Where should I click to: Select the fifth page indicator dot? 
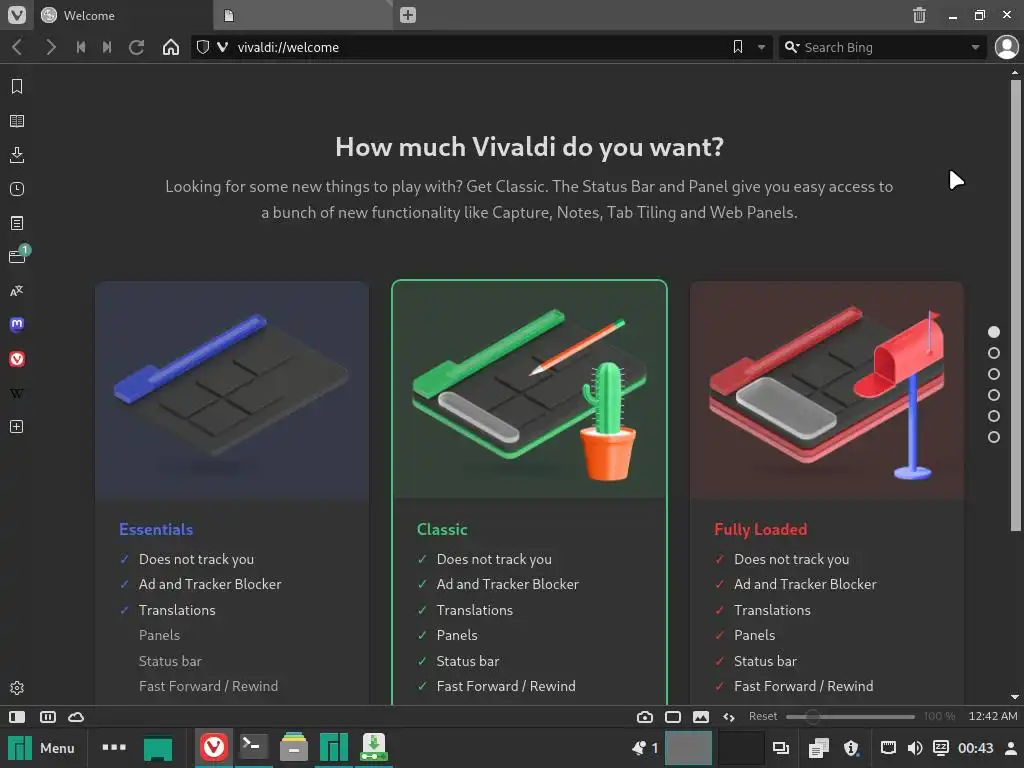[994, 416]
